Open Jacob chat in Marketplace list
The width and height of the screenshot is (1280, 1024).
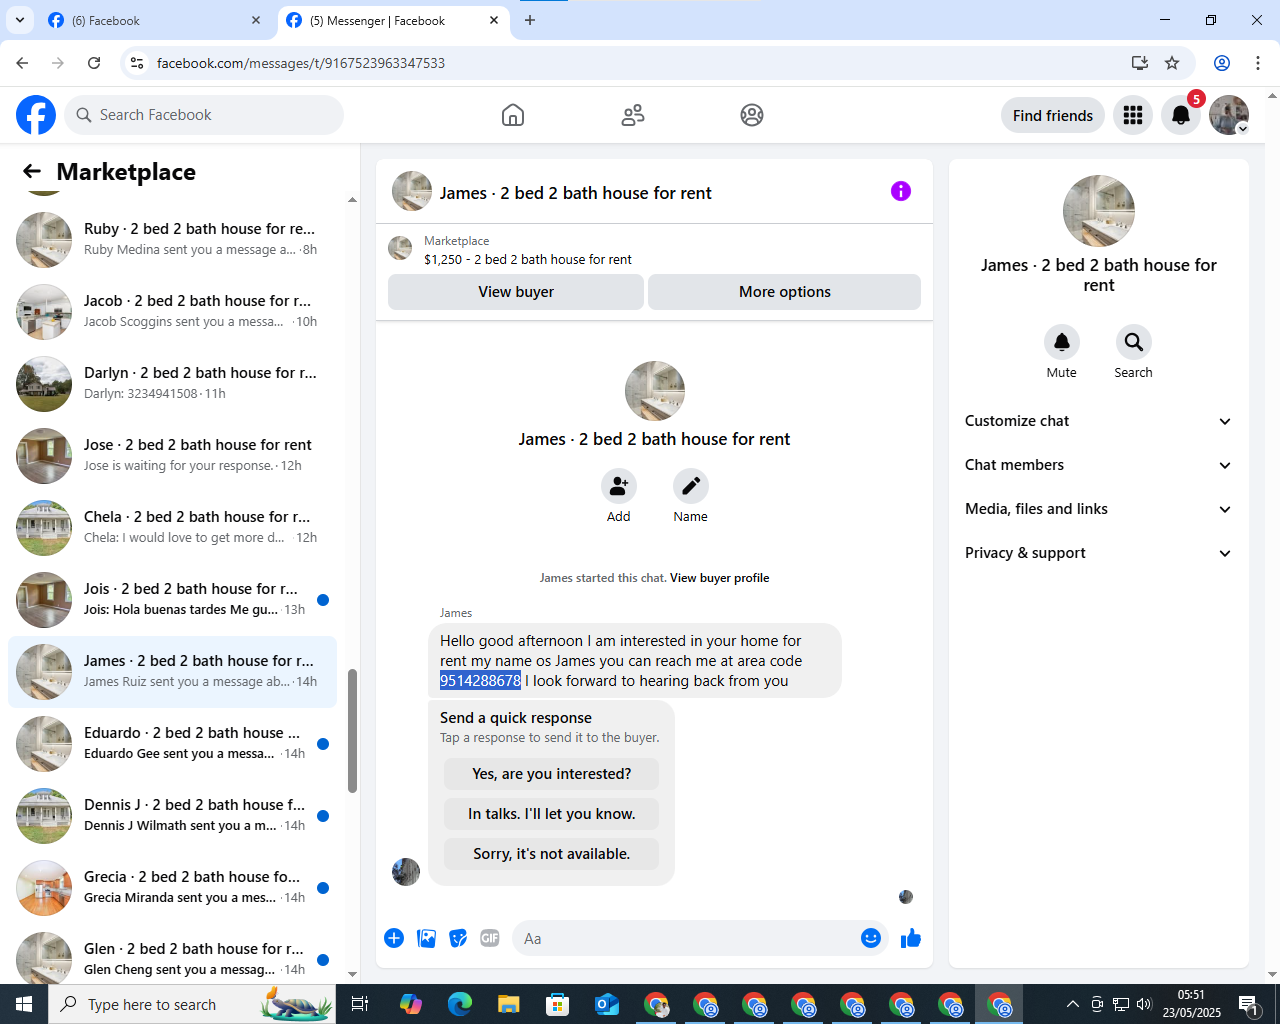click(172, 312)
